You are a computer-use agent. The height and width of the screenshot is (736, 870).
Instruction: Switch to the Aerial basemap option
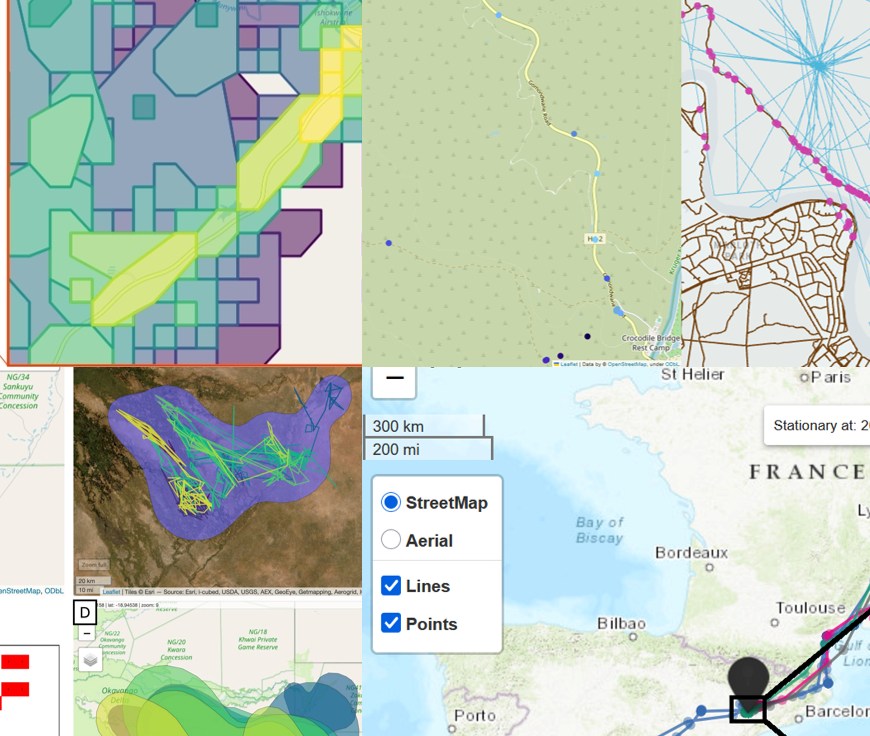pyautogui.click(x=391, y=540)
